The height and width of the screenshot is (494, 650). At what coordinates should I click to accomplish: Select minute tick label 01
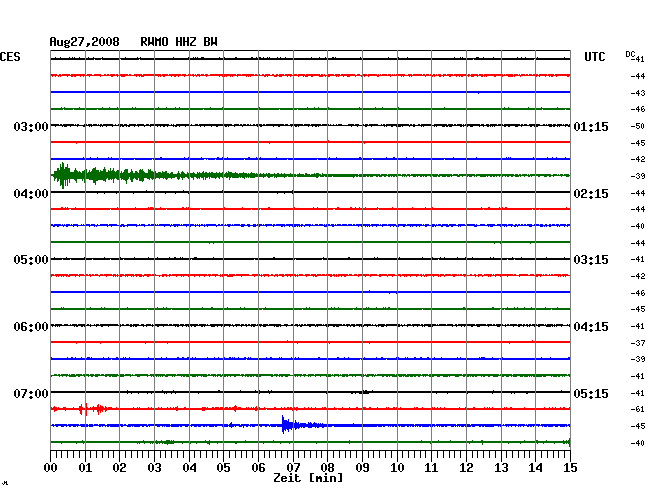click(x=85, y=467)
